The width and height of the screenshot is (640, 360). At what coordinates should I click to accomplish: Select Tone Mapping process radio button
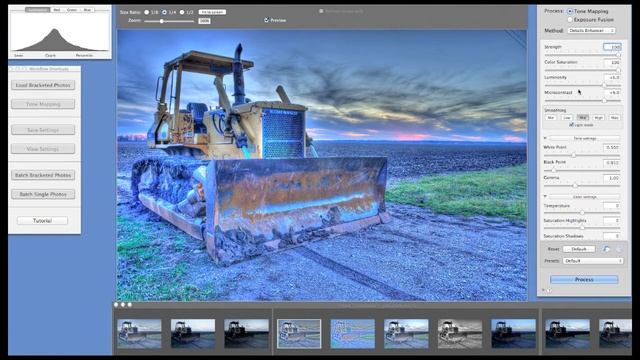(x=570, y=11)
